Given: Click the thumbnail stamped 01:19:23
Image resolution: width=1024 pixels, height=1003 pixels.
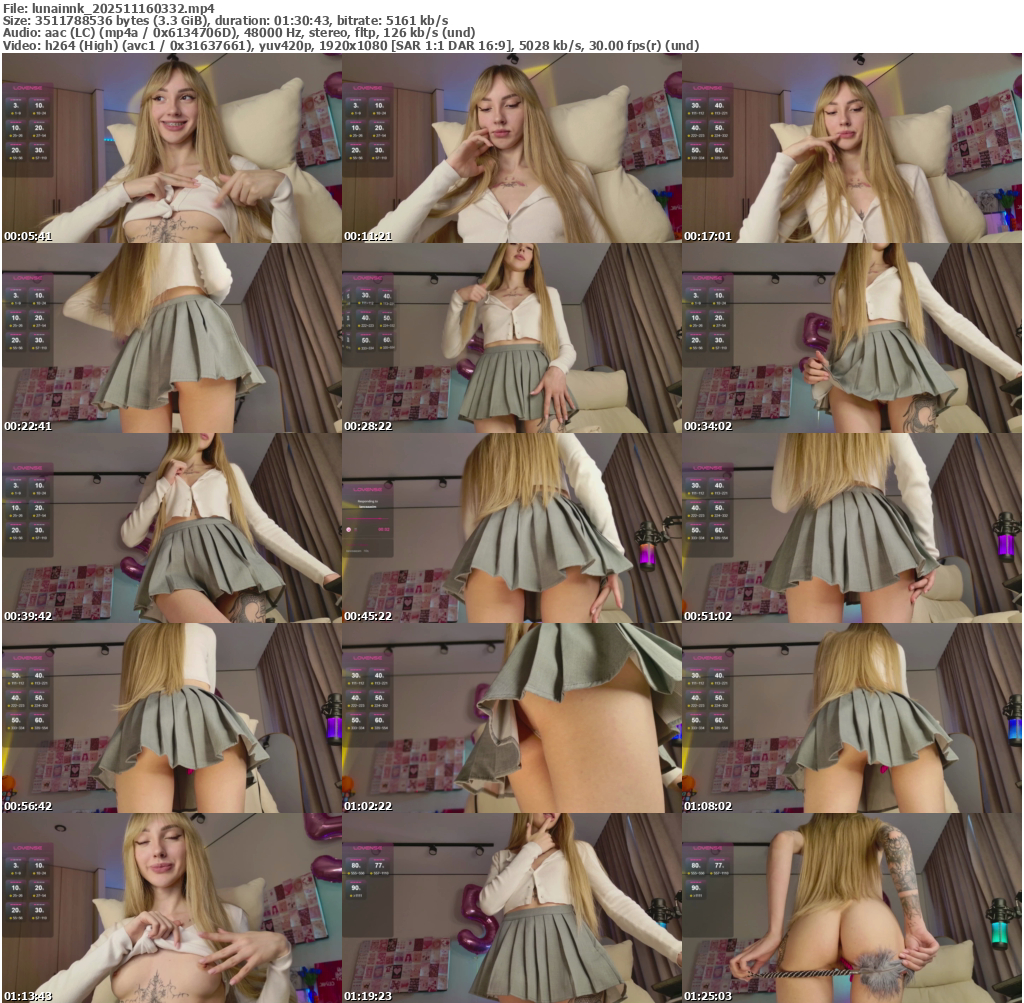Looking at the screenshot, I should coord(512,908).
